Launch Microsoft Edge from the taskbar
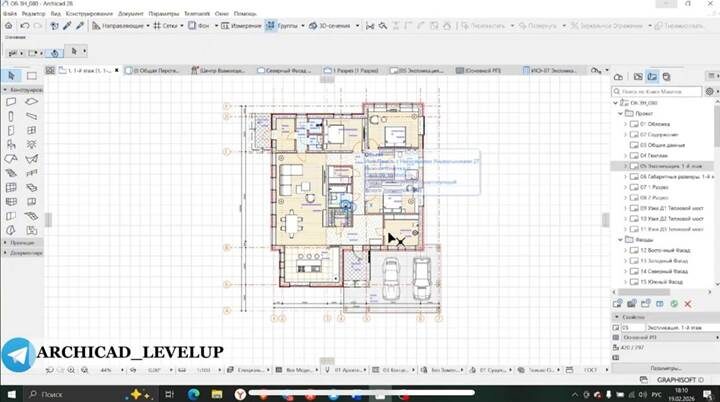The image size is (720, 402). click(x=194, y=394)
